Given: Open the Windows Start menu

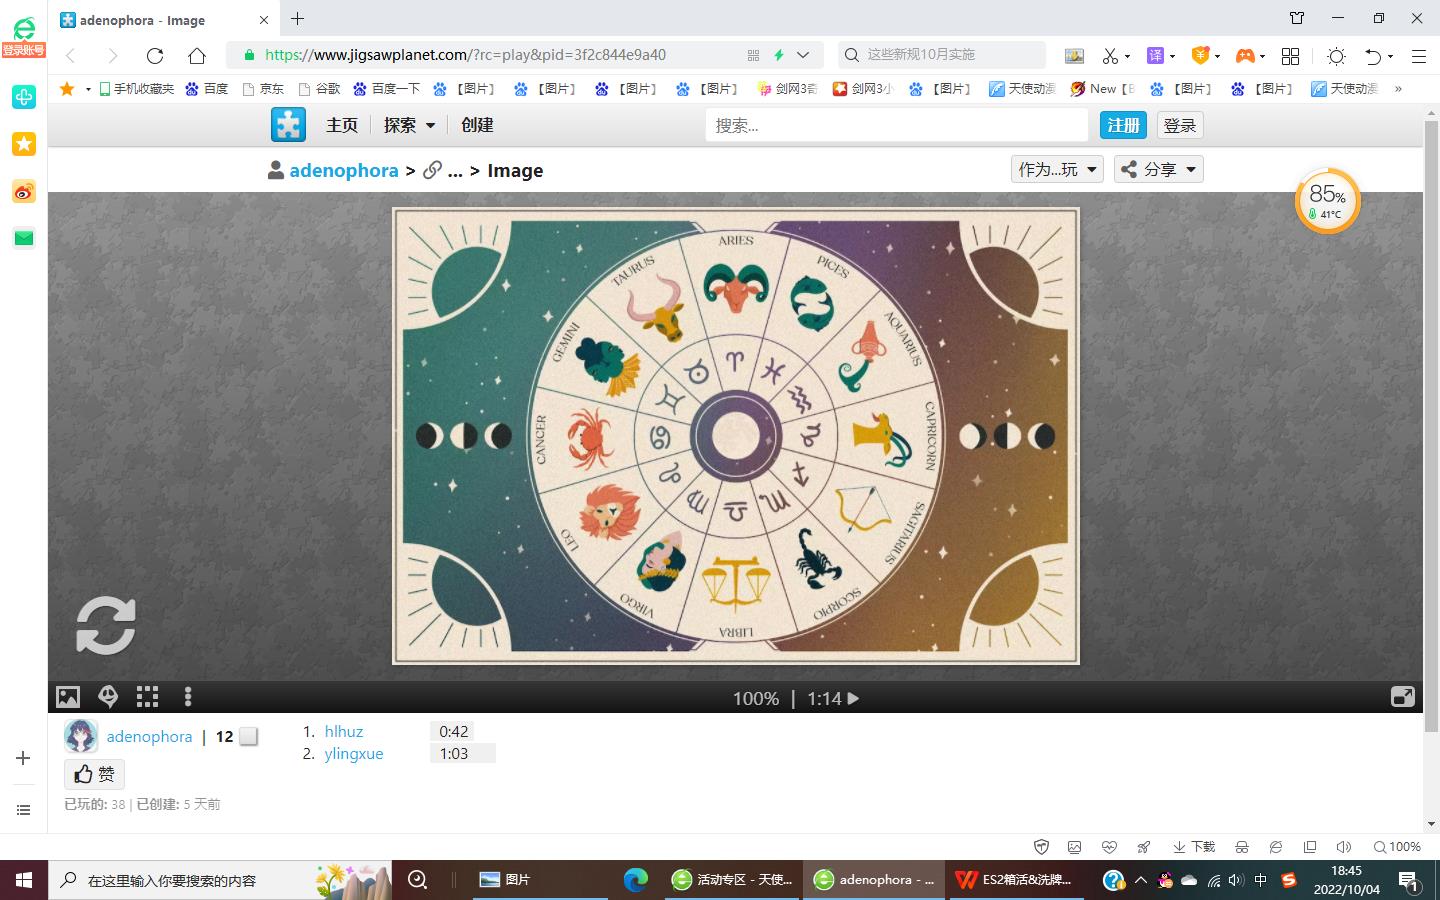Looking at the screenshot, I should click(24, 880).
